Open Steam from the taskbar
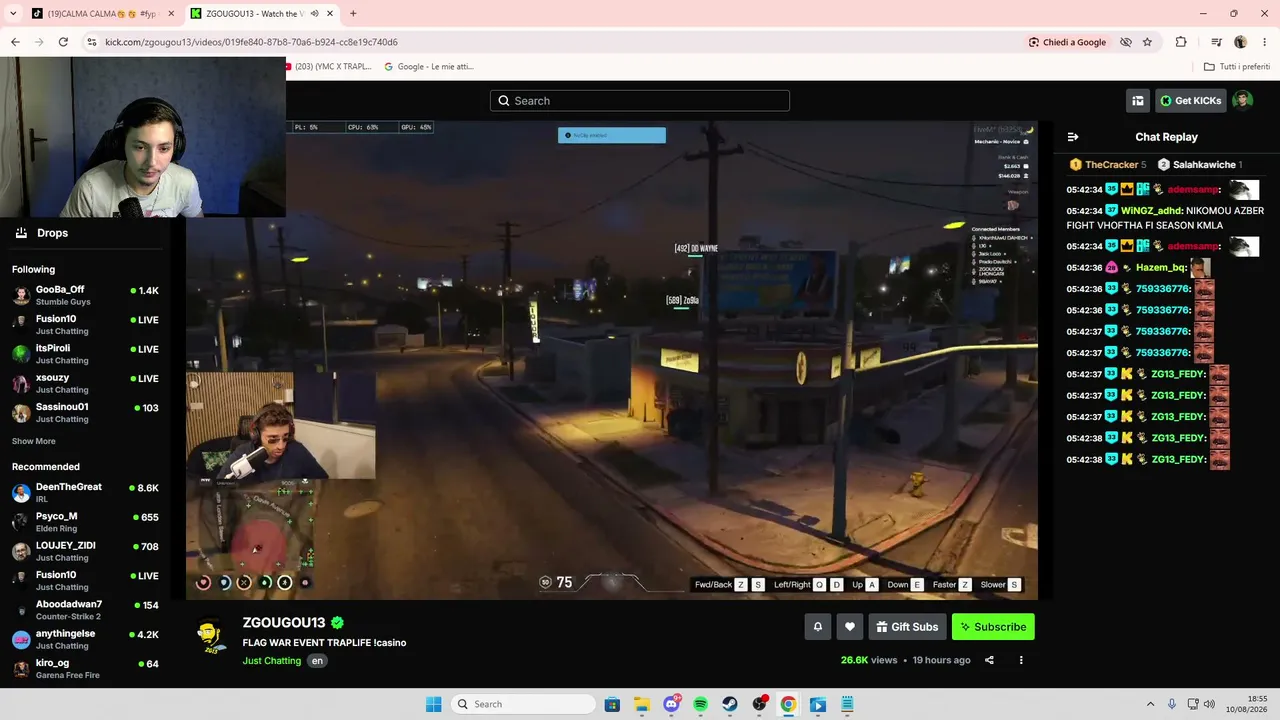The width and height of the screenshot is (1280, 720). pyautogui.click(x=730, y=704)
